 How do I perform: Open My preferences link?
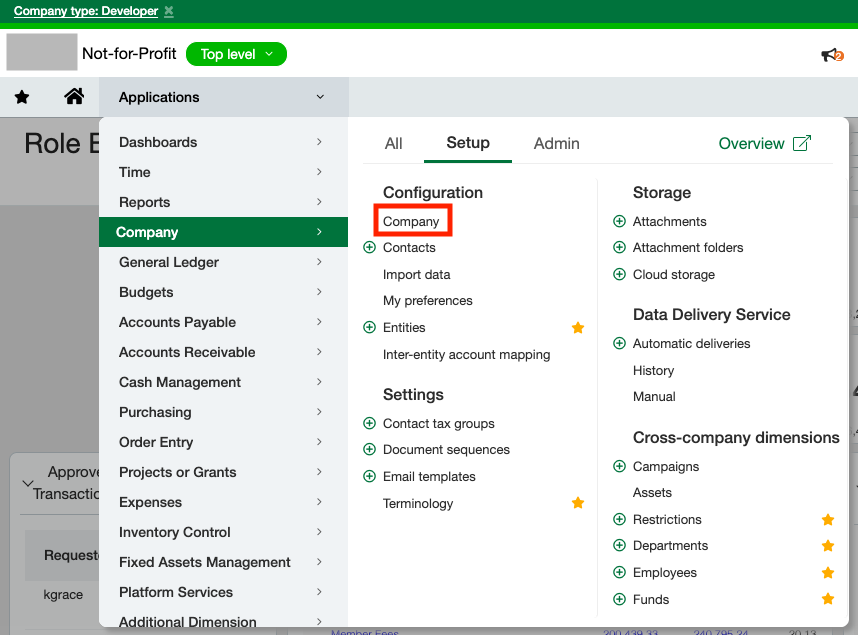pyautogui.click(x=427, y=301)
